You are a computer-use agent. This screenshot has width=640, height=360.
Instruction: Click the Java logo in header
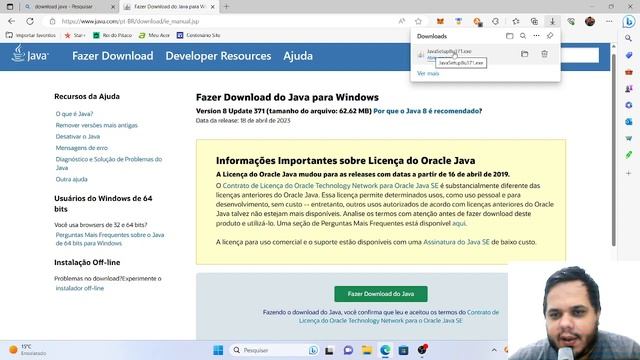pos(29,54)
